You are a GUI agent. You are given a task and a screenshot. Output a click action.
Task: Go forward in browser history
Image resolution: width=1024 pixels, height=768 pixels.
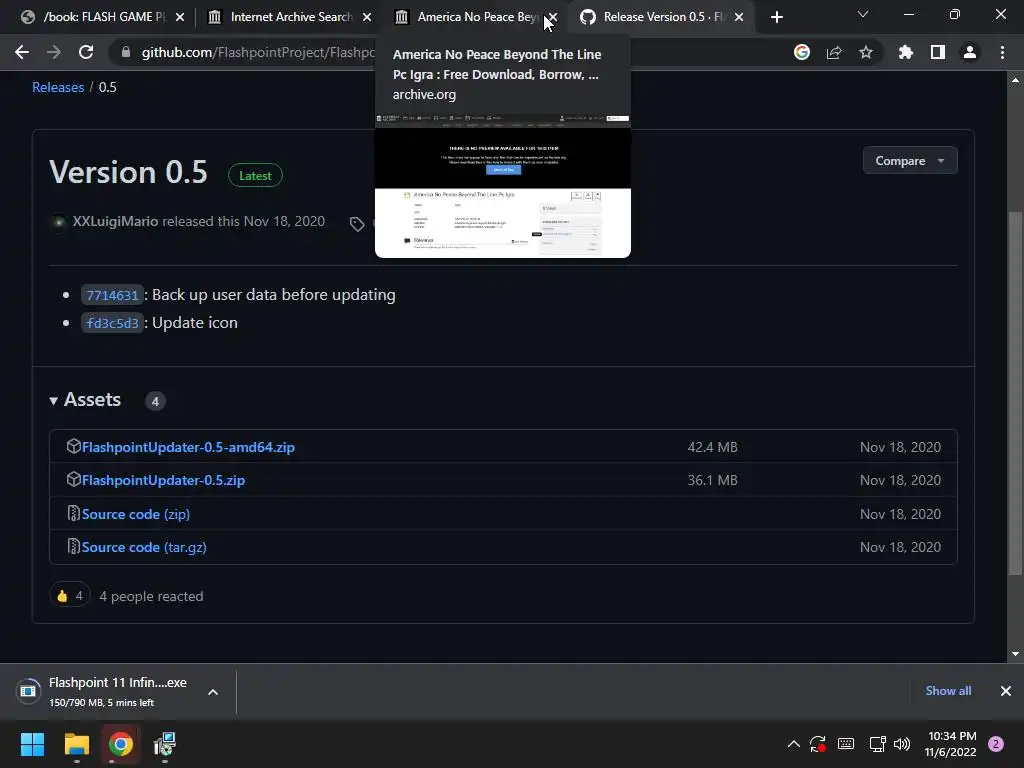(x=54, y=52)
